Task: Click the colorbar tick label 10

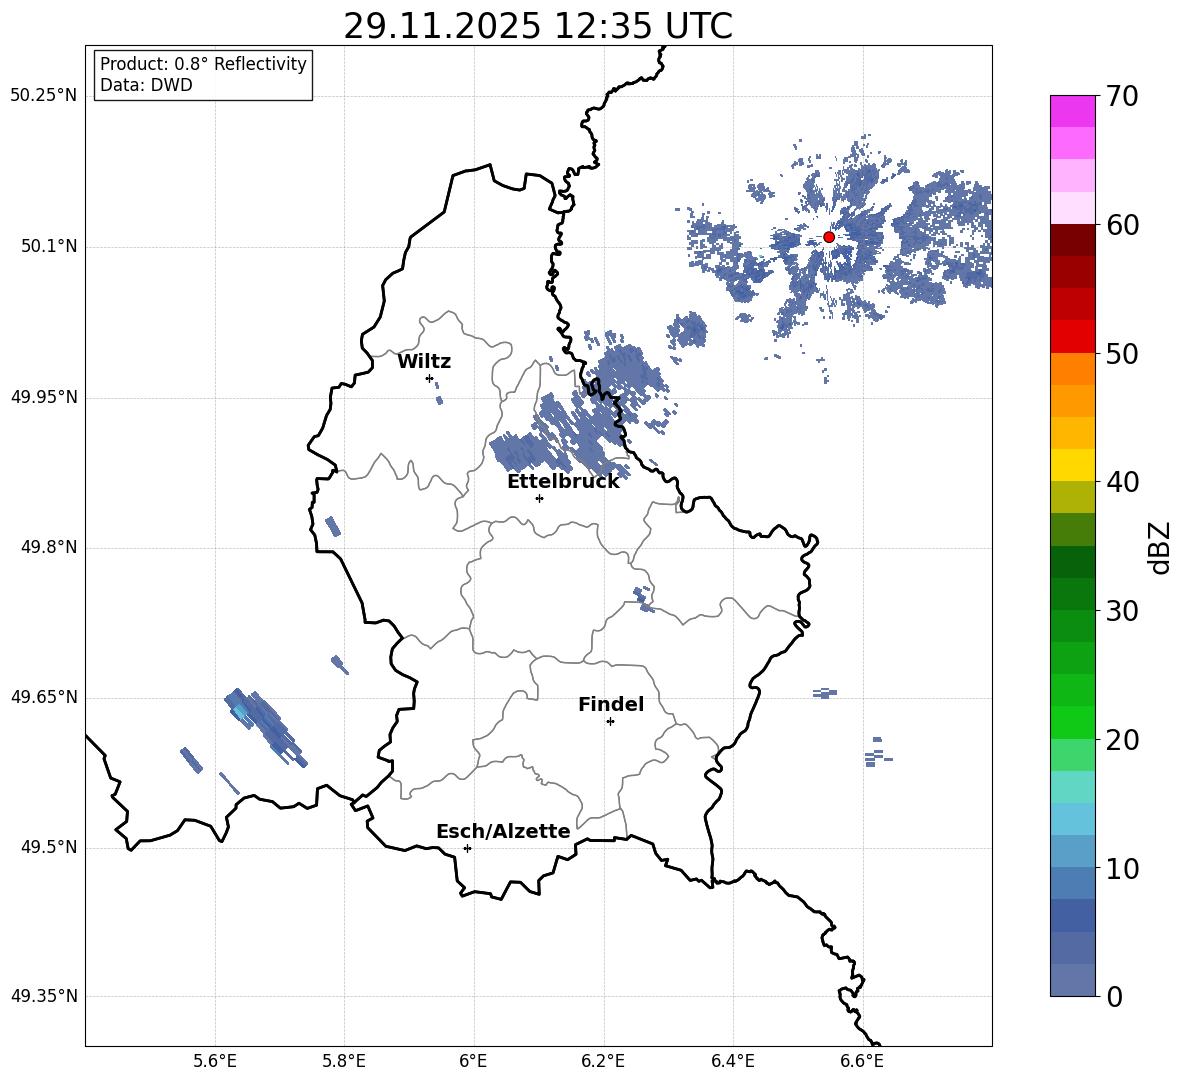Action: (1122, 868)
